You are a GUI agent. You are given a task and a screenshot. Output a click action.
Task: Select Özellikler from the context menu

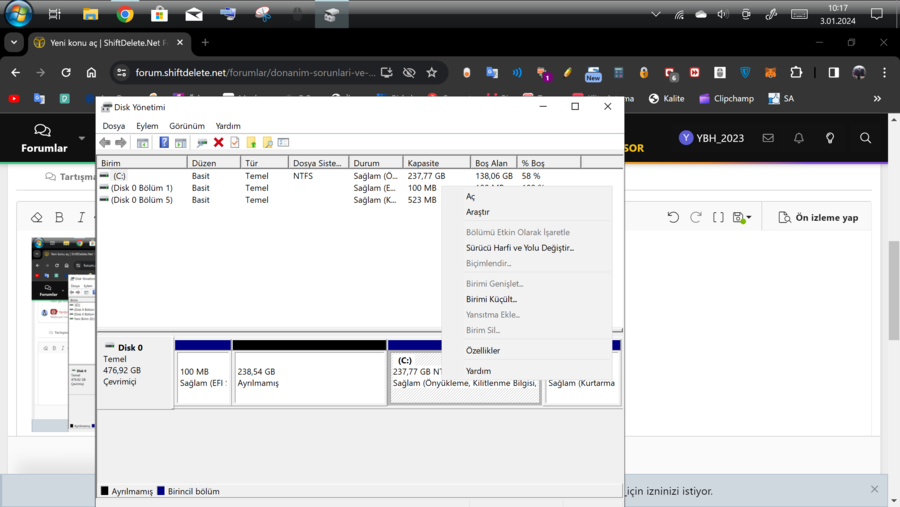point(483,351)
